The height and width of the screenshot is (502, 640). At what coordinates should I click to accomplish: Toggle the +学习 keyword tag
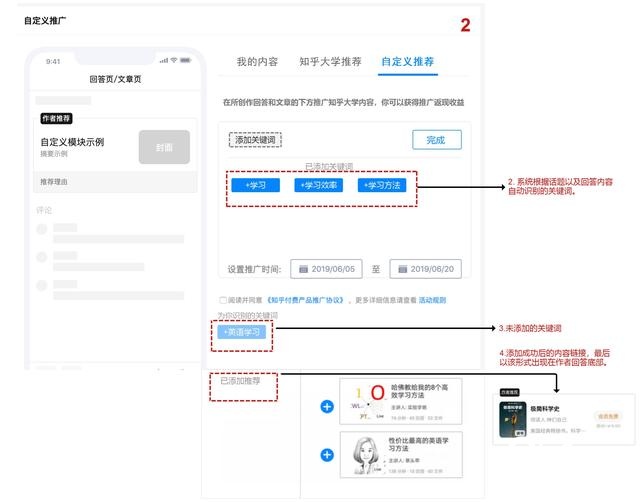pyautogui.click(x=255, y=185)
